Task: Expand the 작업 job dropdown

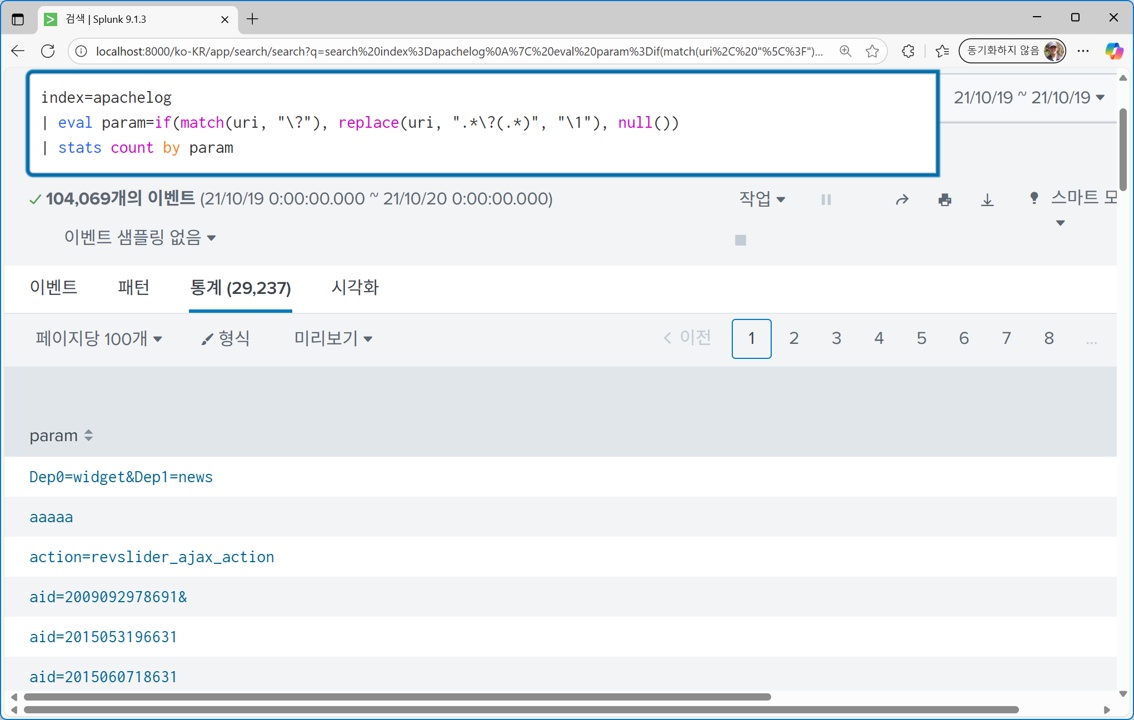Action: point(762,199)
